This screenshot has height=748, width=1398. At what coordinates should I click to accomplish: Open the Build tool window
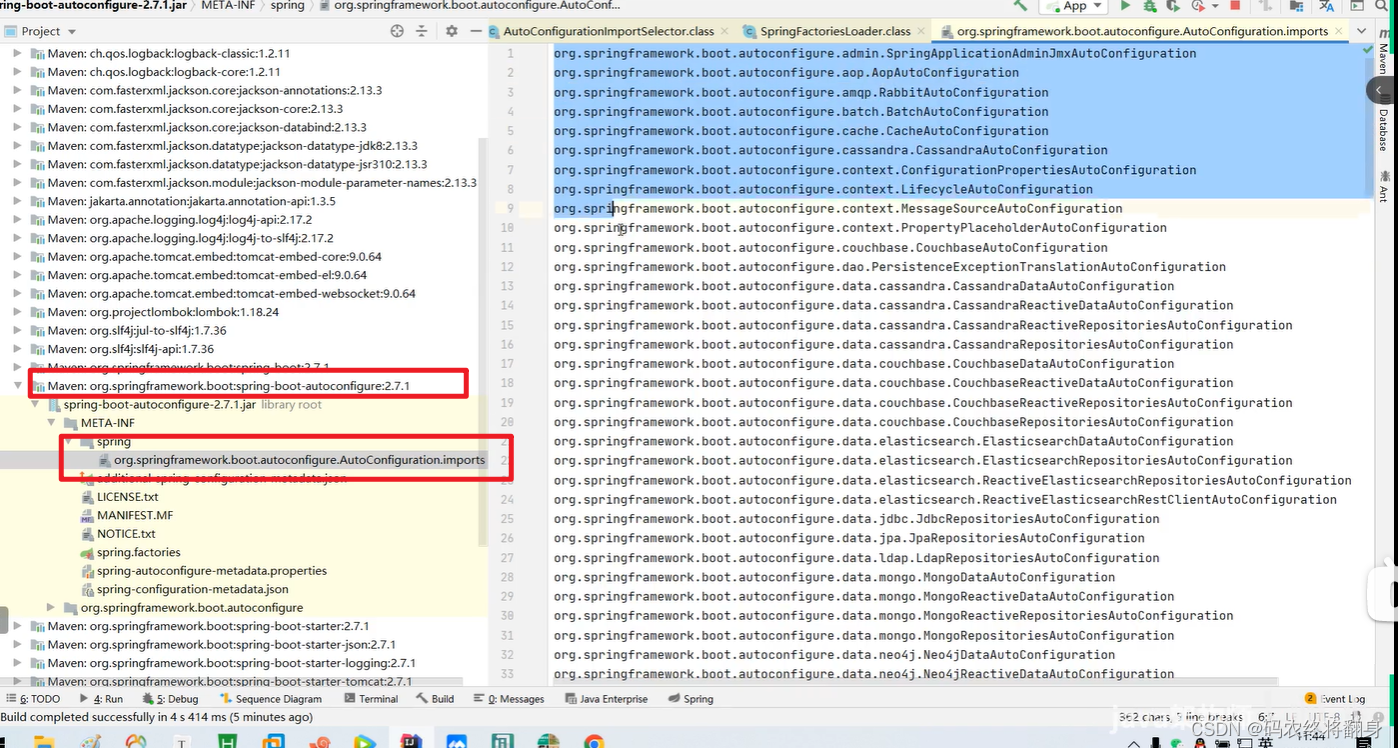(435, 699)
